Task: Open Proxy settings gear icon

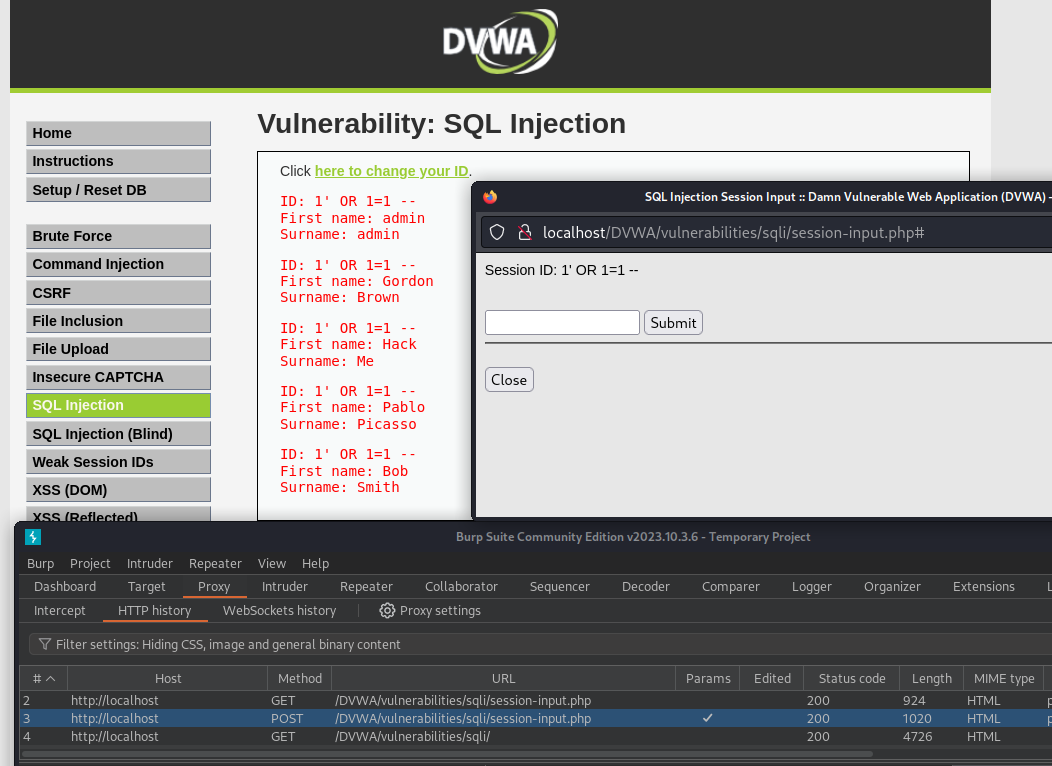Action: click(x=387, y=610)
